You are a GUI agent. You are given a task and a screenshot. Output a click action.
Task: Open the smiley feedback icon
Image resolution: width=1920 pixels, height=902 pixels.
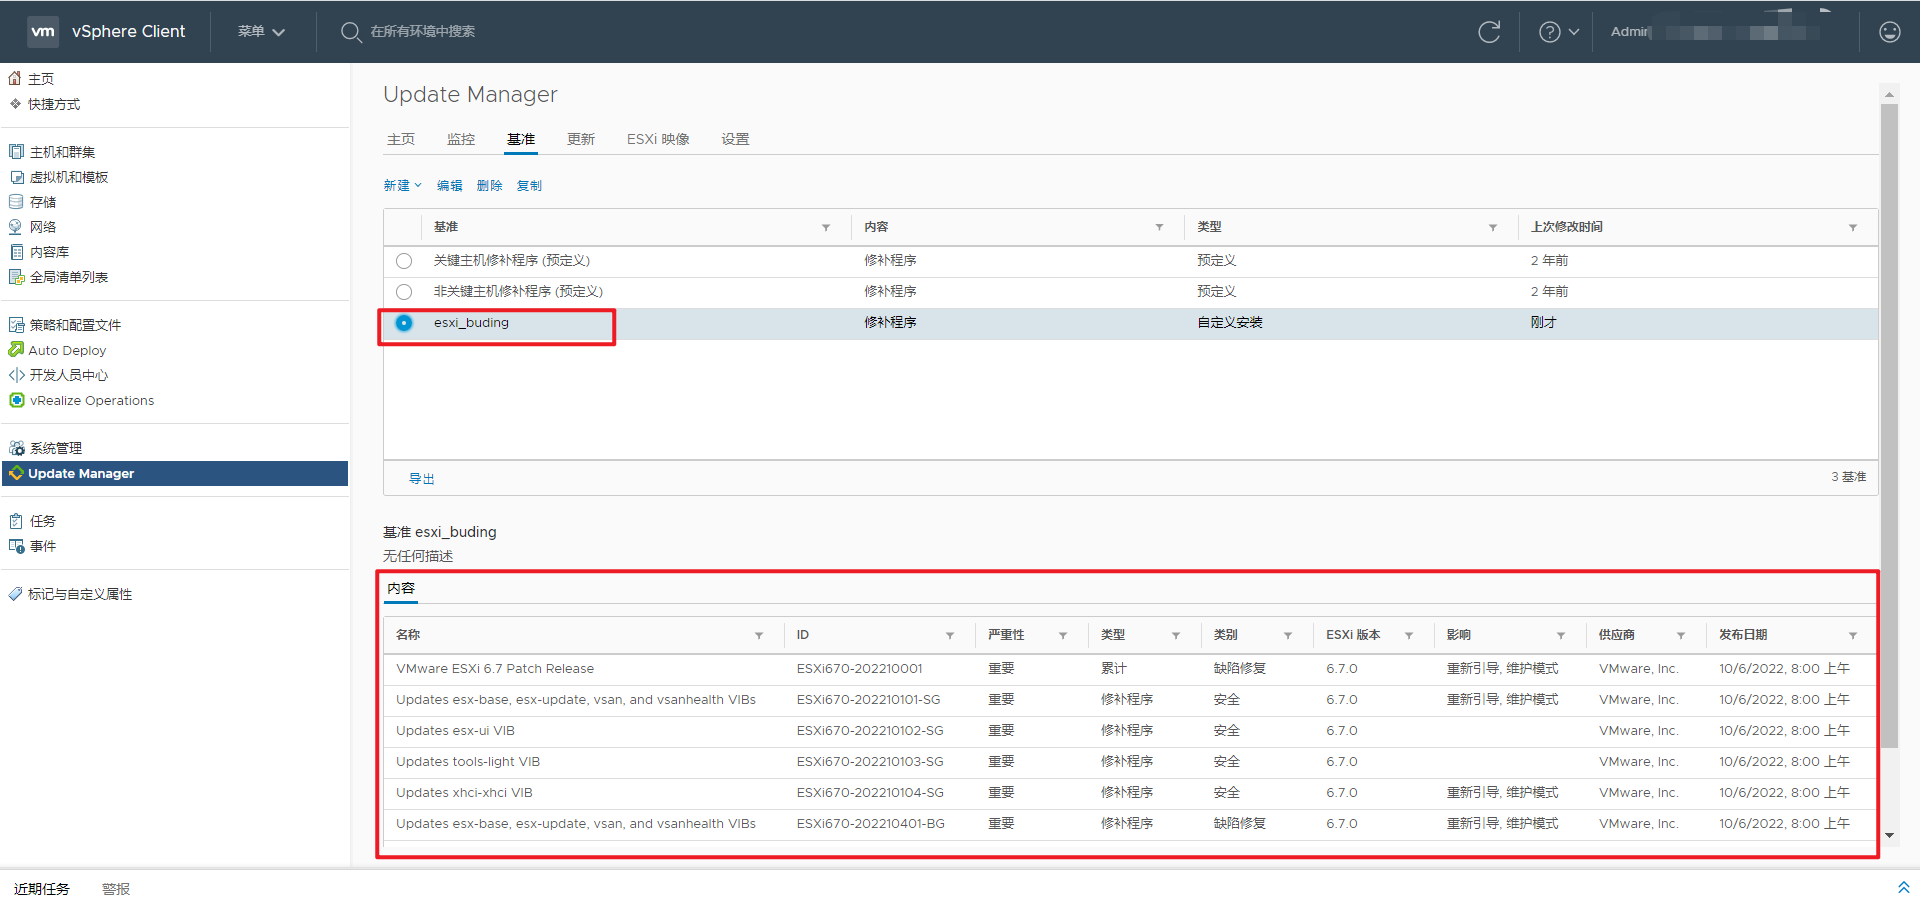[1890, 32]
